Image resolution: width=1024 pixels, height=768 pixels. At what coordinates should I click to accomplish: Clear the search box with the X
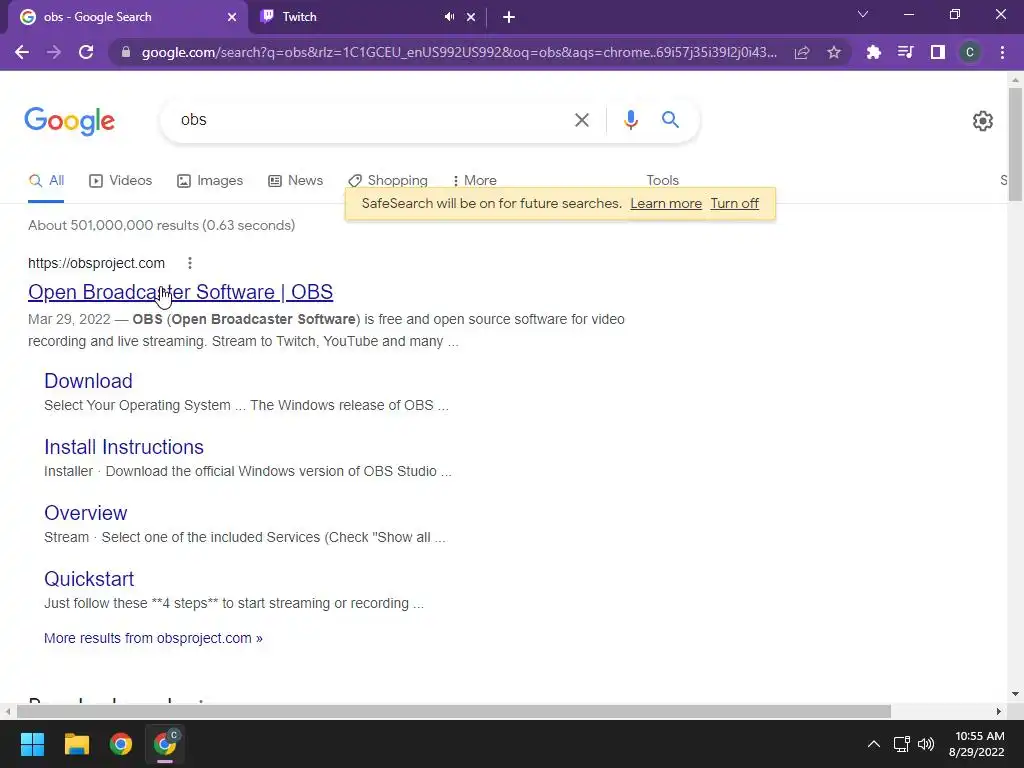tap(581, 120)
